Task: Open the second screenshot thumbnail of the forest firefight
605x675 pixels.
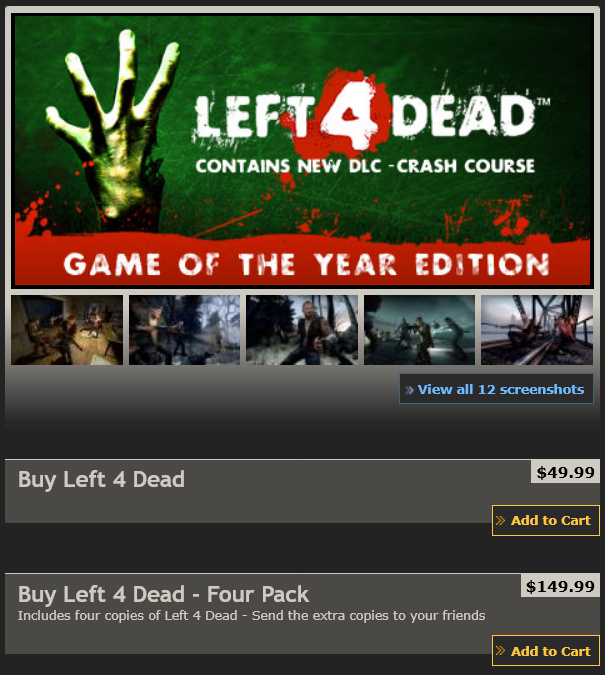Action: (x=184, y=330)
